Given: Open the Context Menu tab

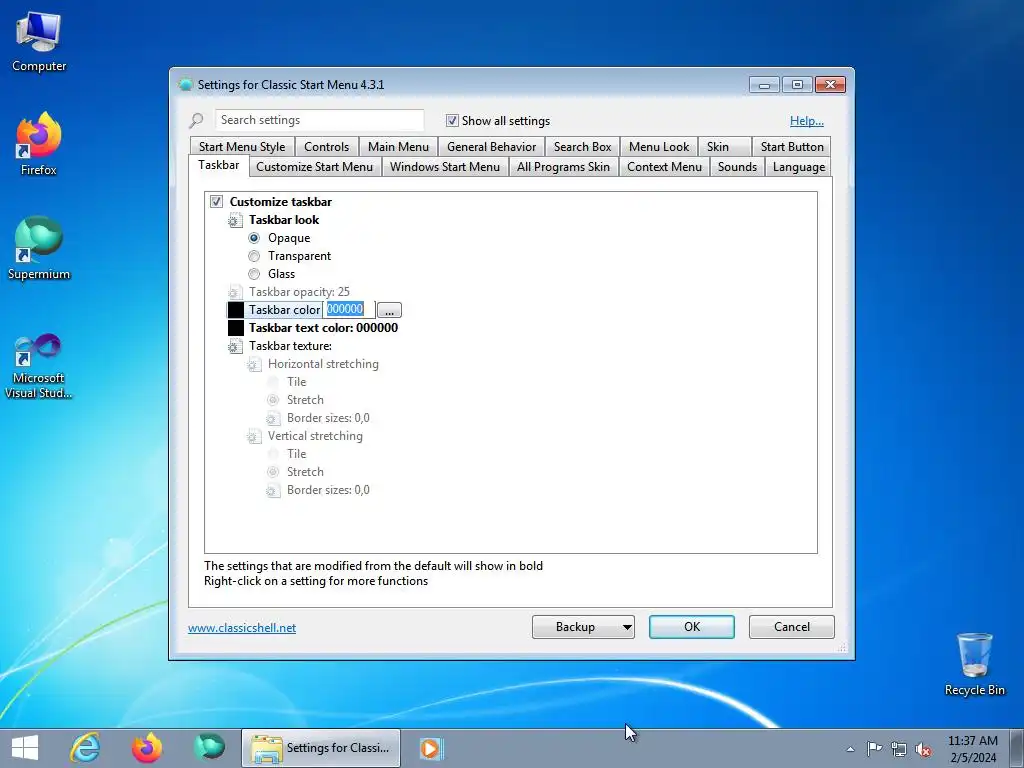Looking at the screenshot, I should click(x=664, y=167).
